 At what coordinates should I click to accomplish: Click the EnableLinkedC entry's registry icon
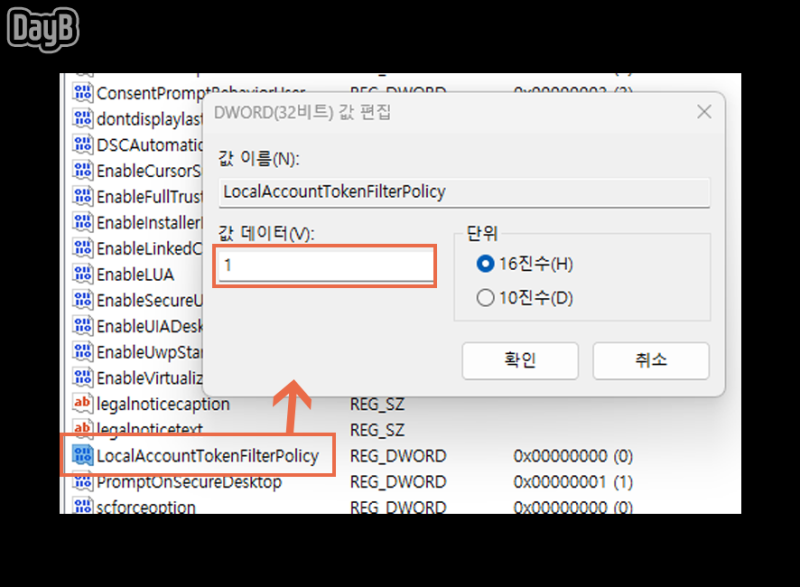click(x=83, y=248)
